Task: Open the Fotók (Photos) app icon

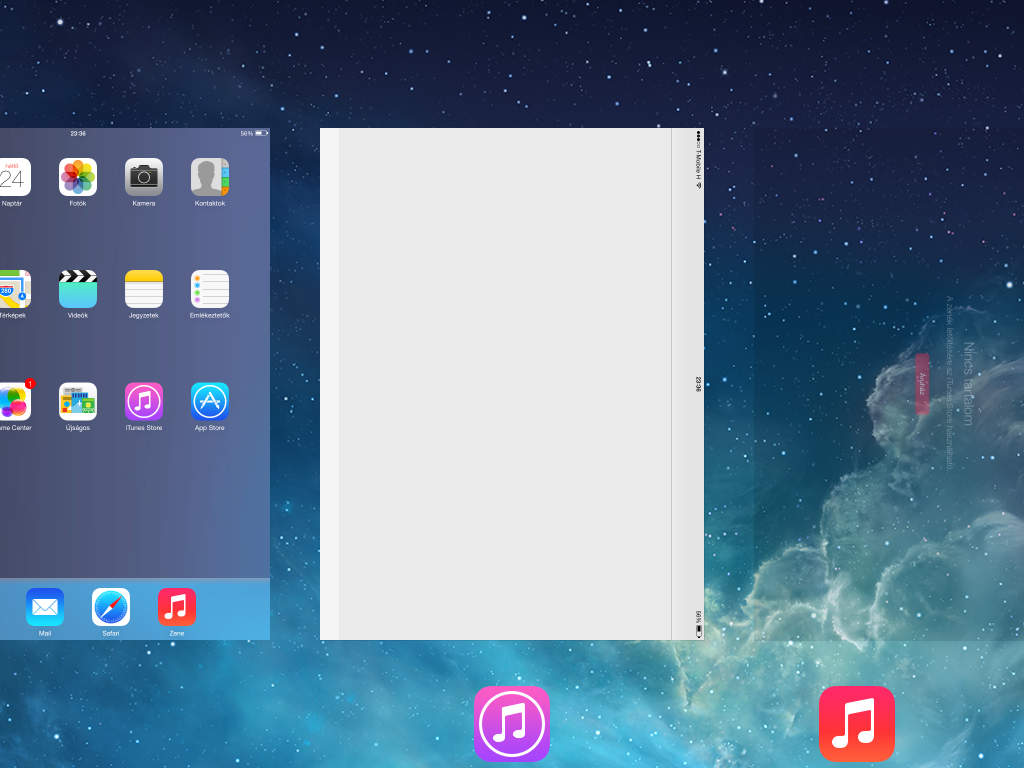Action: tap(78, 177)
